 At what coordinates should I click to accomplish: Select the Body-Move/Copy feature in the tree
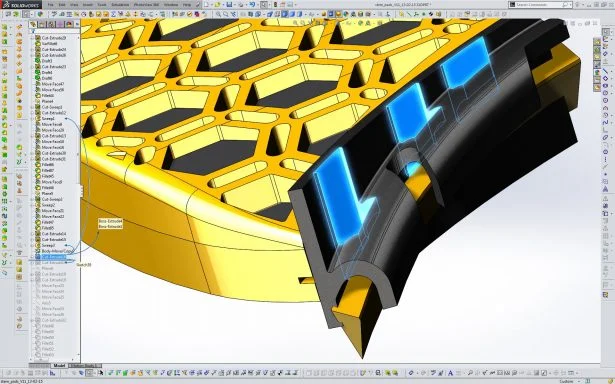click(54, 251)
